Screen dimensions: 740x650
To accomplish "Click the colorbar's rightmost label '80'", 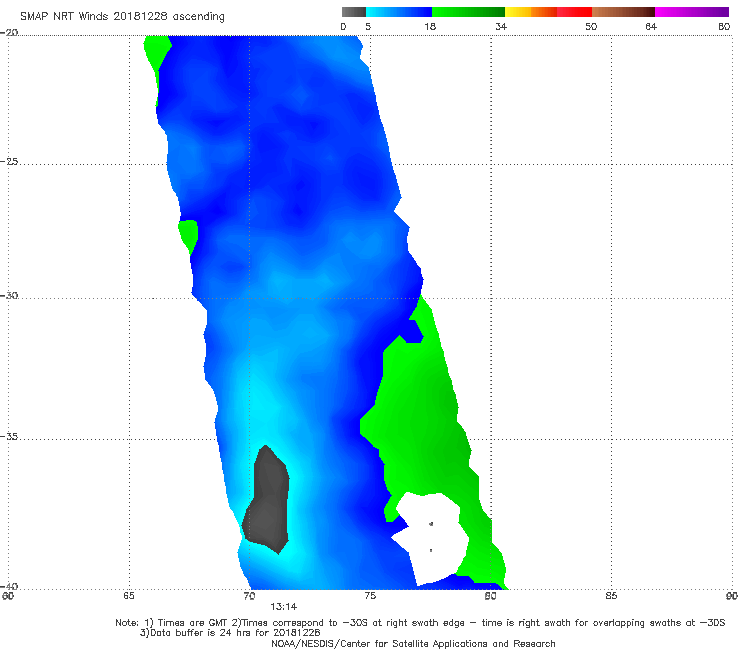I will point(724,26).
